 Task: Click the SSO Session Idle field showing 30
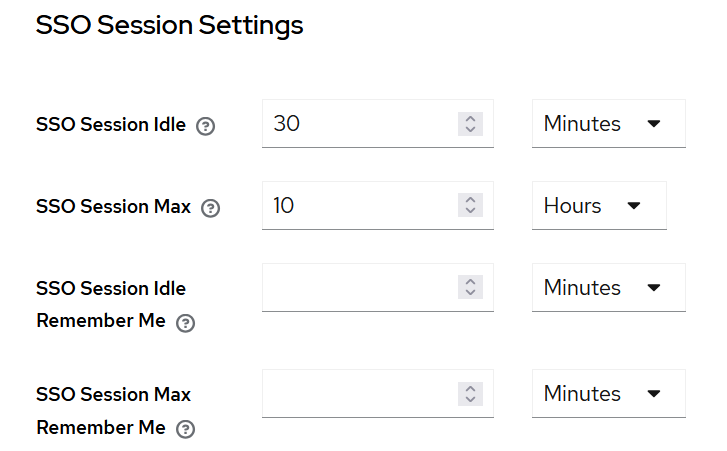click(x=360, y=124)
